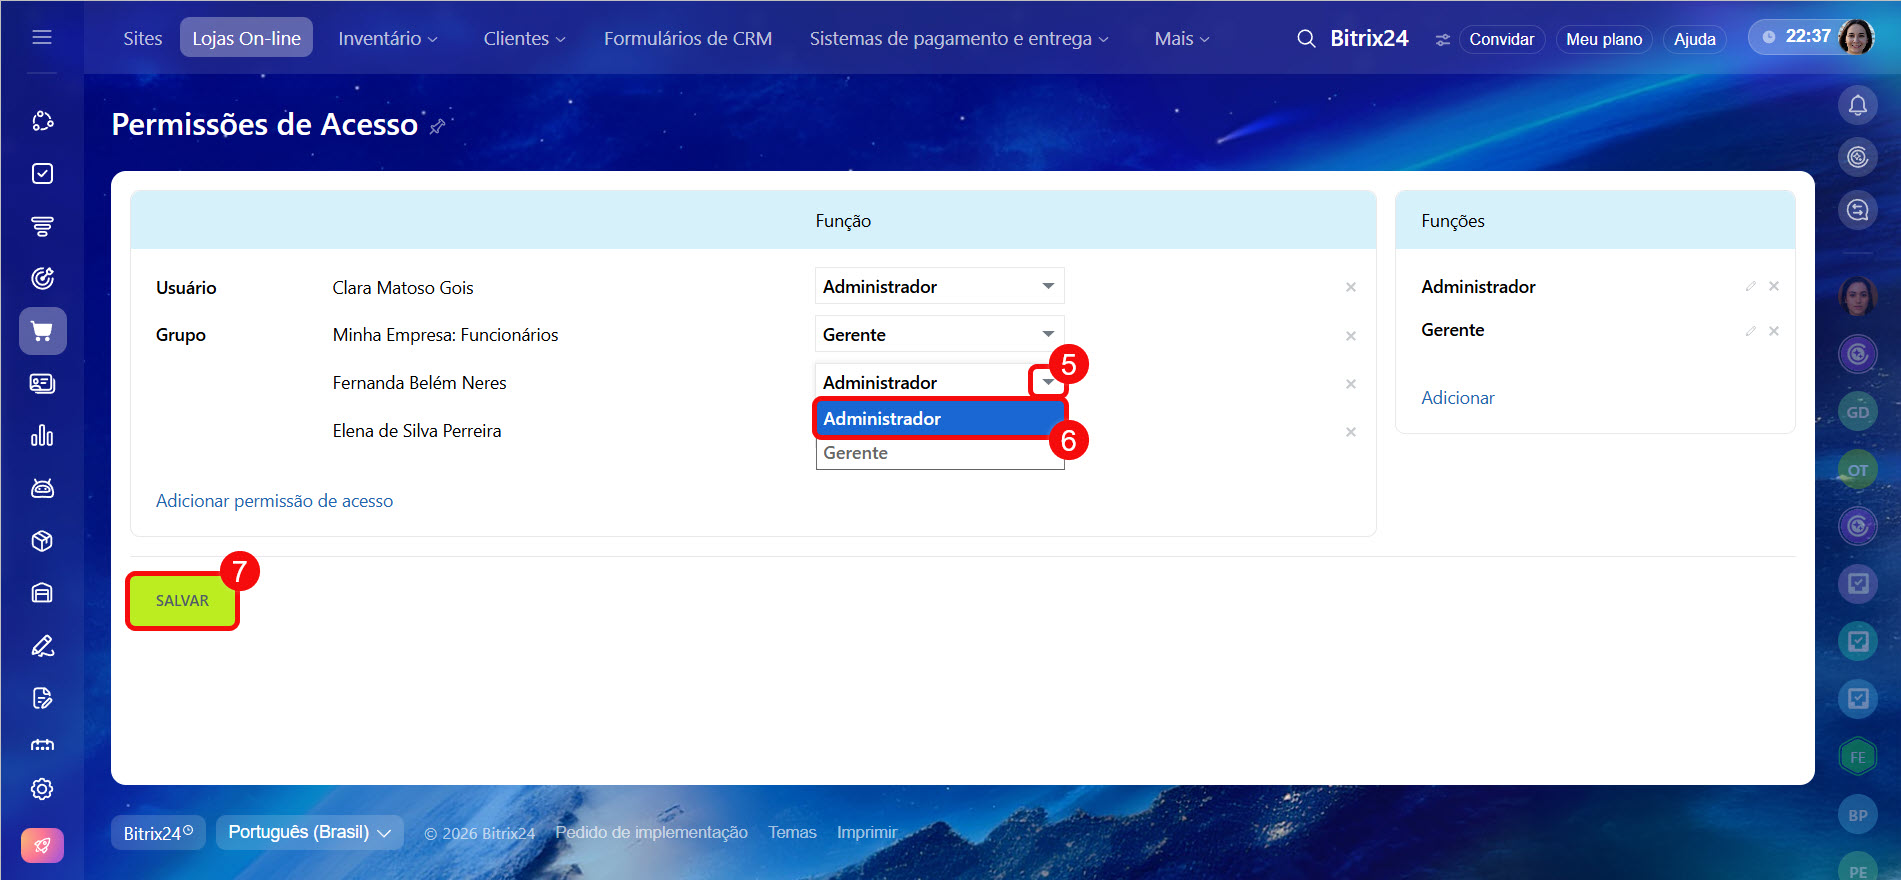Click the SALVAR button
The width and height of the screenshot is (1901, 880).
coord(182,601)
